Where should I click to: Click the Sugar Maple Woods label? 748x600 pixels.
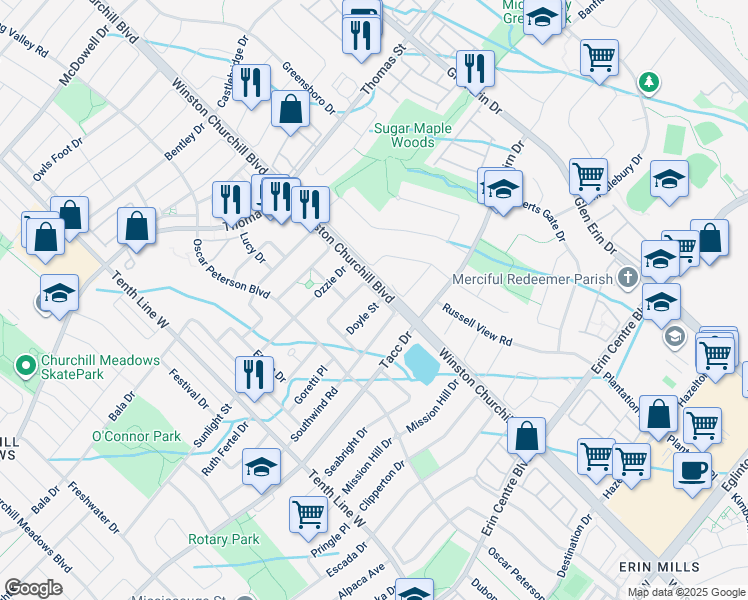click(412, 135)
